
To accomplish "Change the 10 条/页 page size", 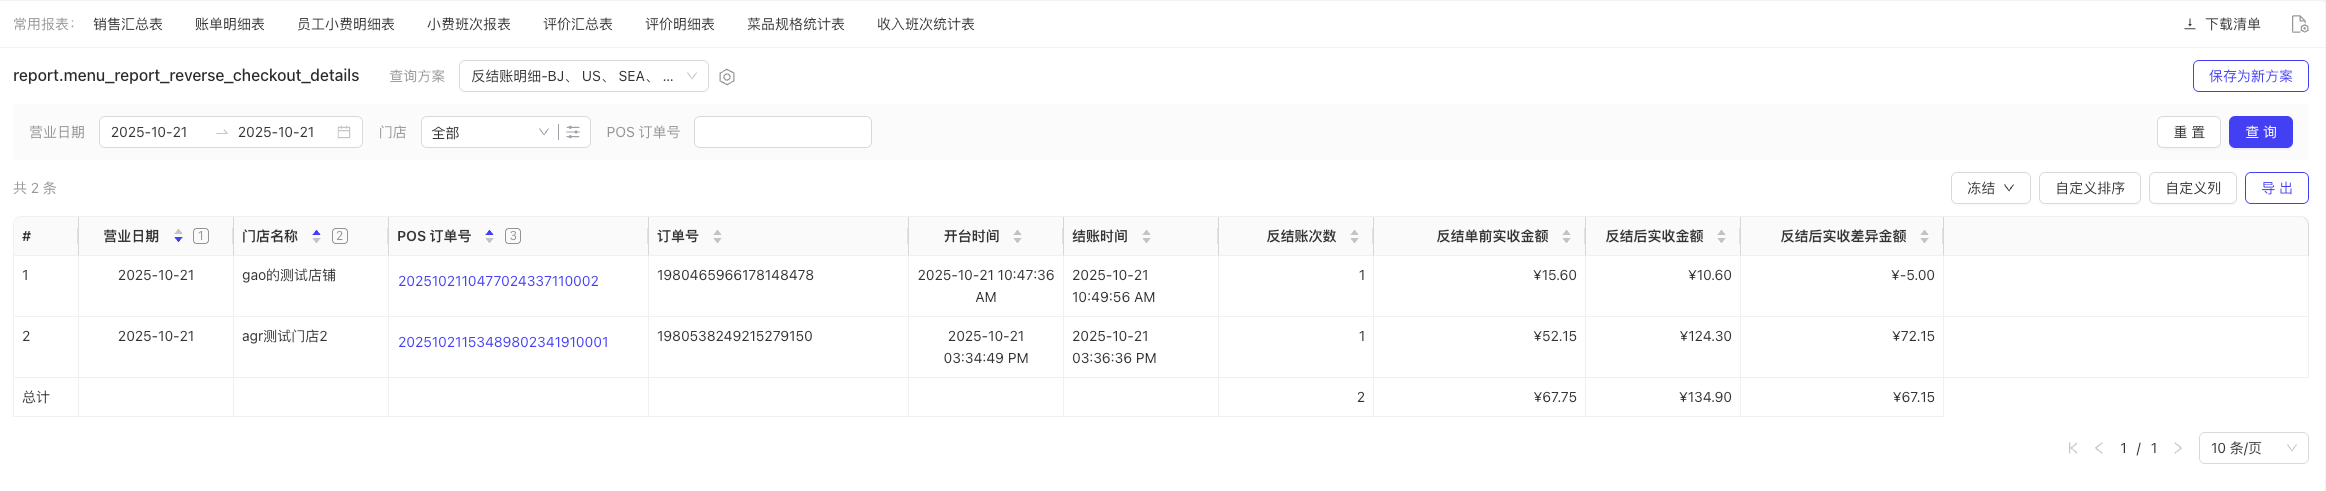I will coord(2252,448).
